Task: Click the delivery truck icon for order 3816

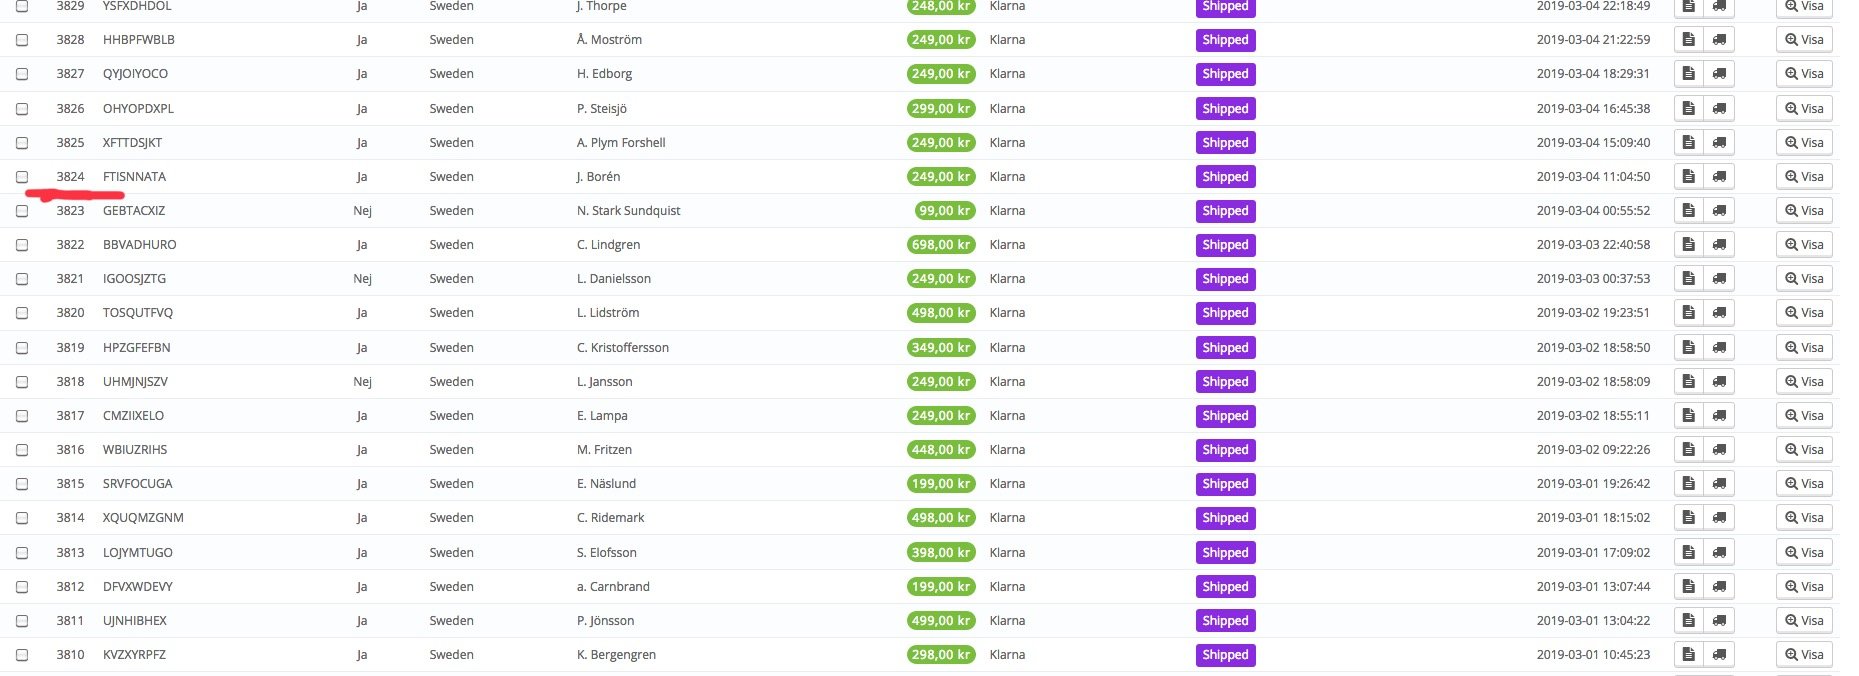Action: 1719,450
